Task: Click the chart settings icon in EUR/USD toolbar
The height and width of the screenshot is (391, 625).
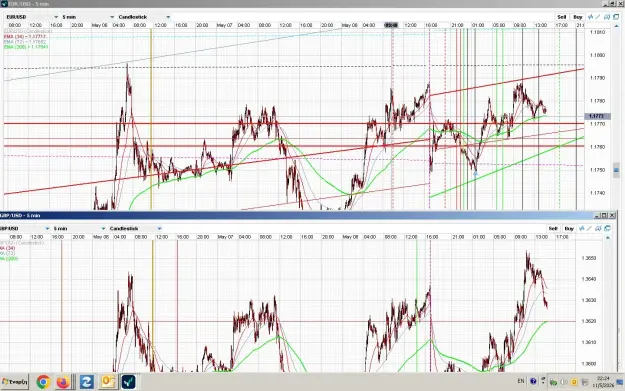Action: pyautogui.click(x=607, y=17)
